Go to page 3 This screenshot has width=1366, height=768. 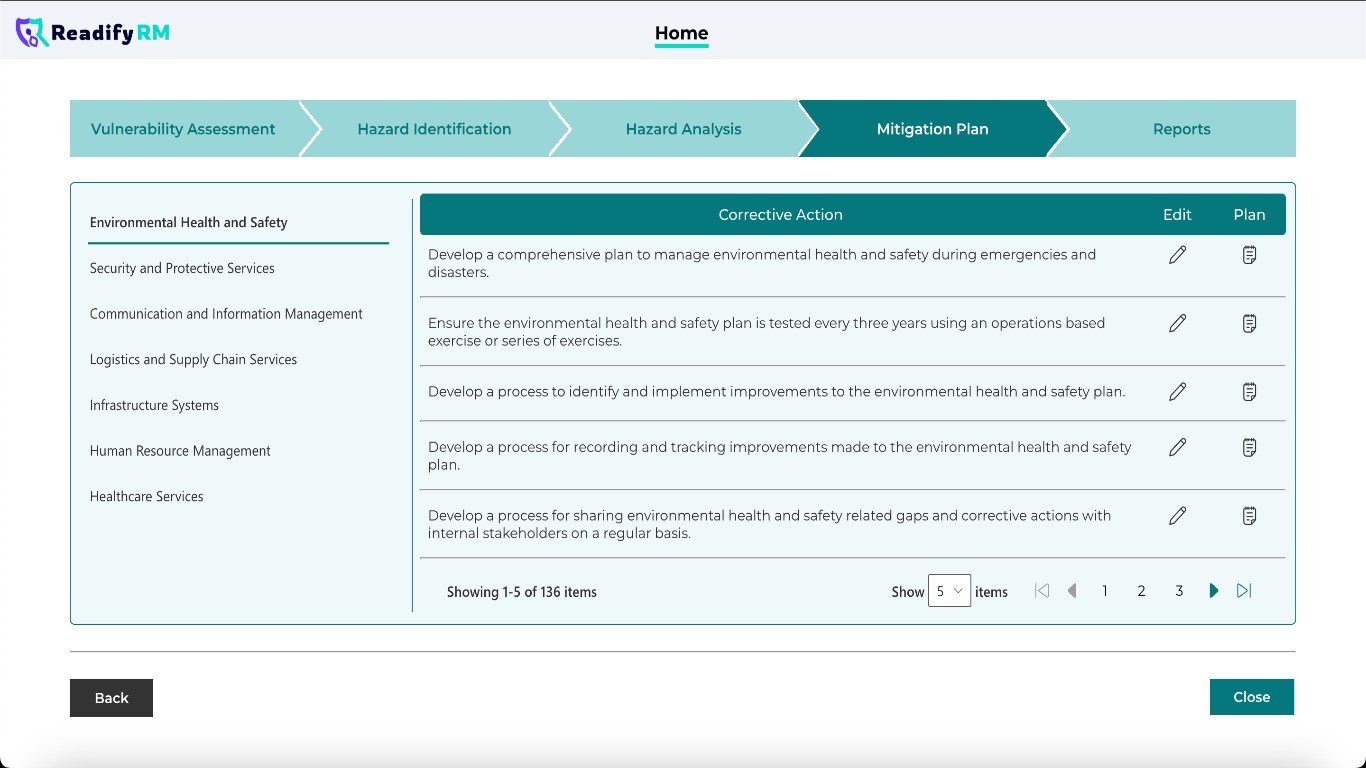pyautogui.click(x=1179, y=591)
